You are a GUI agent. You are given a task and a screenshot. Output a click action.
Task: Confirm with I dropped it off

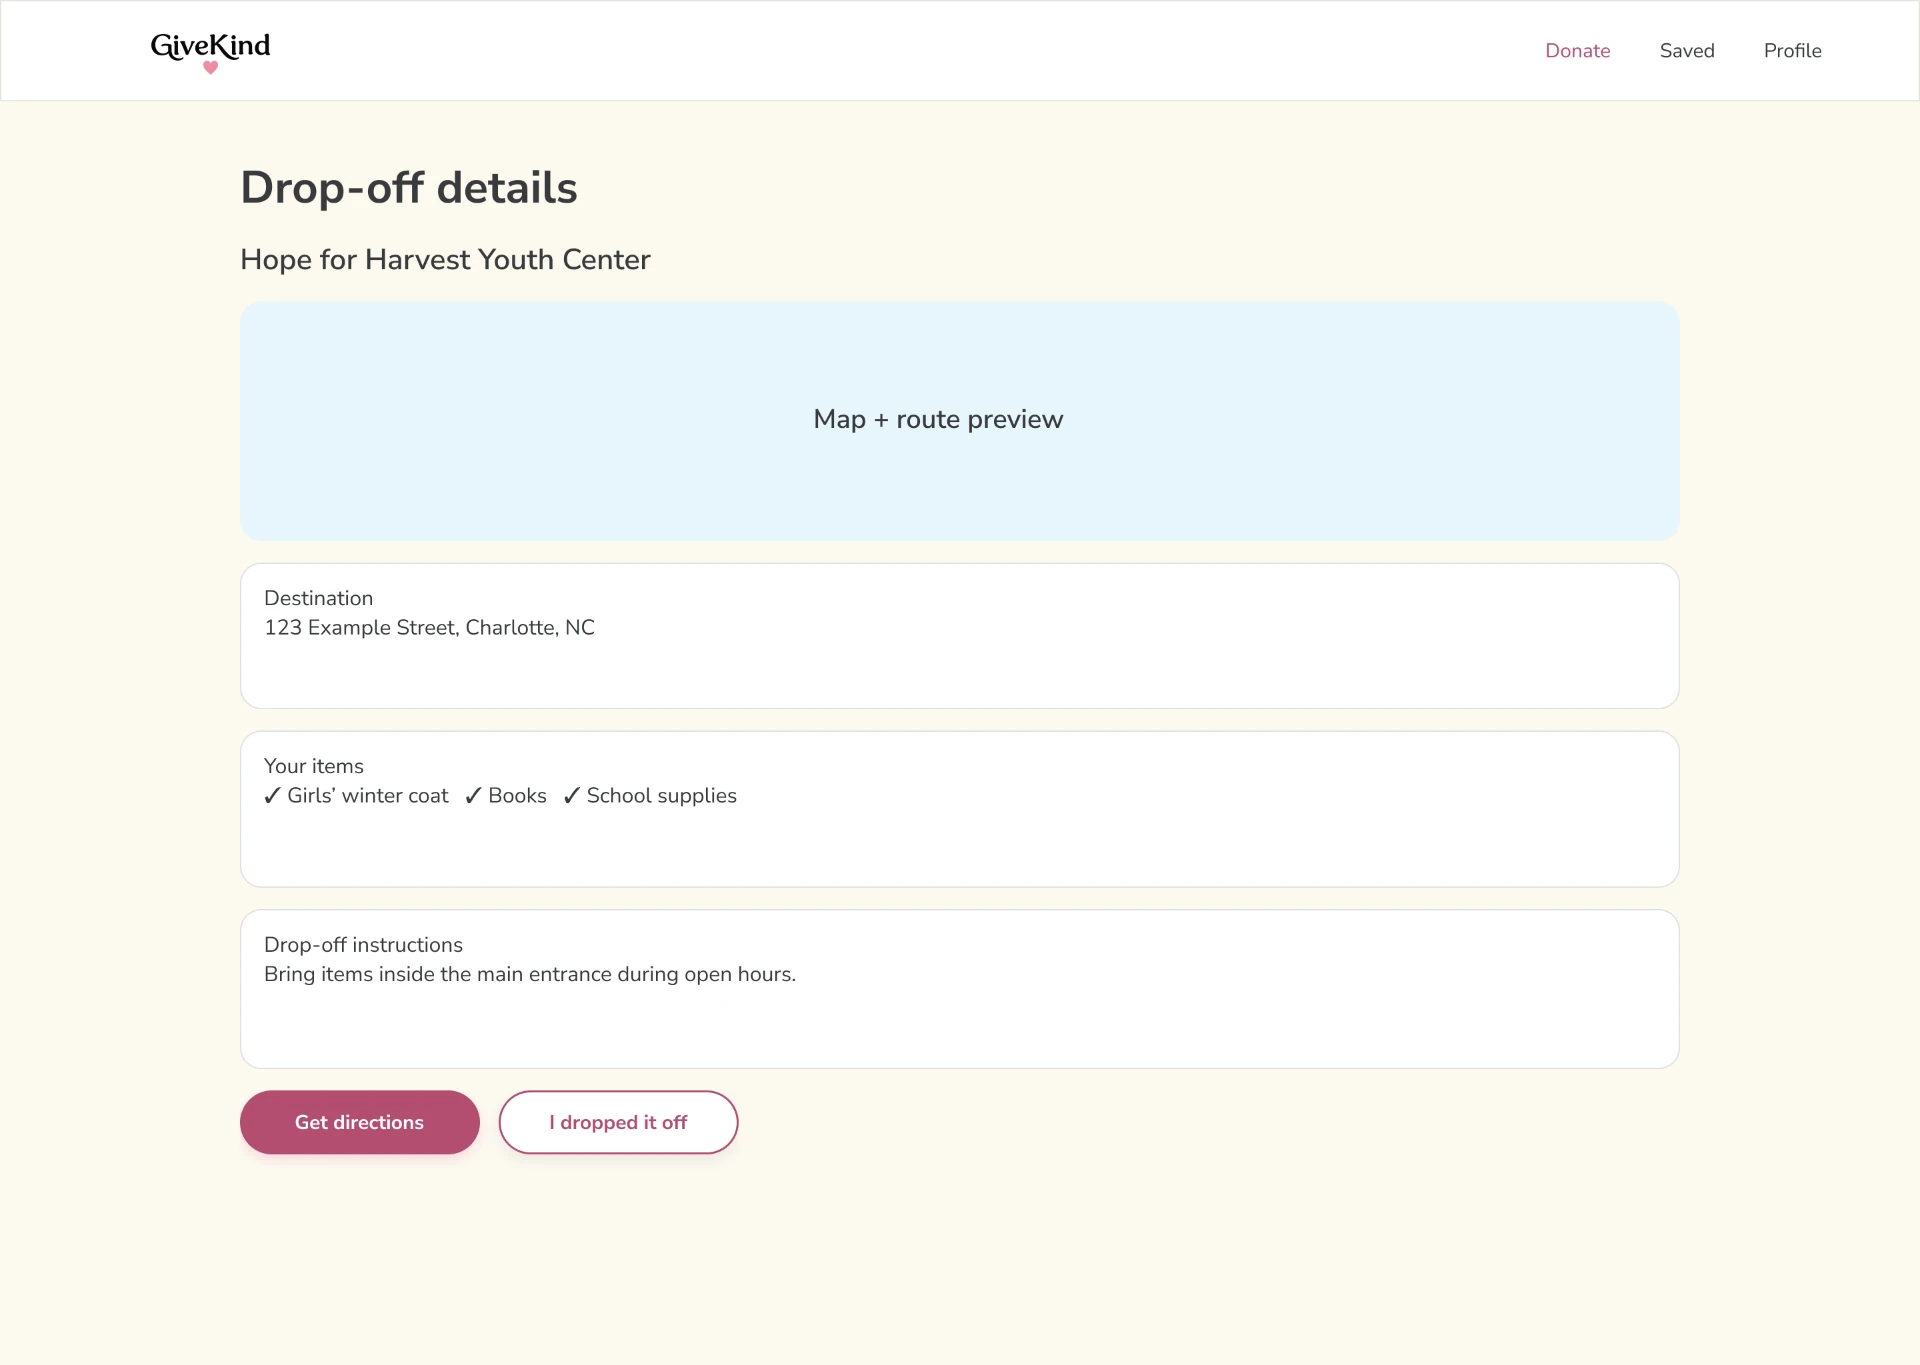[618, 1122]
